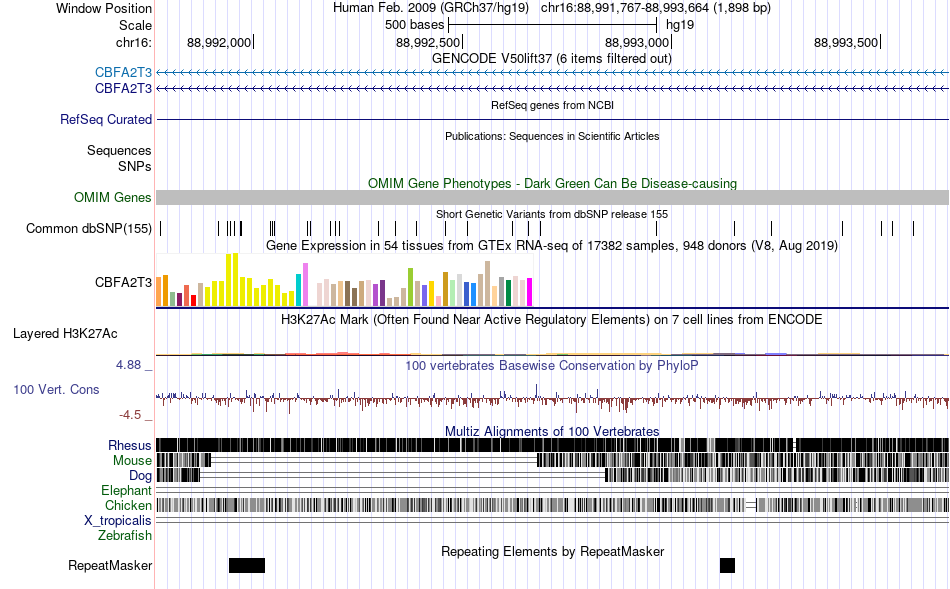Click the GENCODE V50lift37 track title

tap(552, 59)
